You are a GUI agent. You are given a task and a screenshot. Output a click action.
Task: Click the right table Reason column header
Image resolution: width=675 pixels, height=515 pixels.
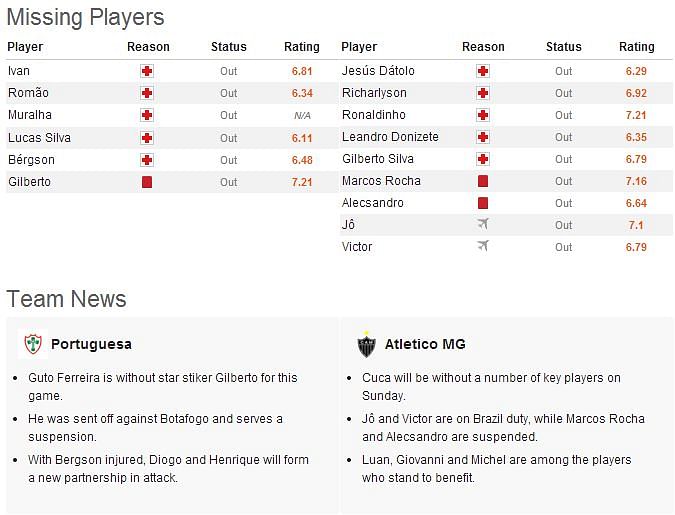(483, 47)
